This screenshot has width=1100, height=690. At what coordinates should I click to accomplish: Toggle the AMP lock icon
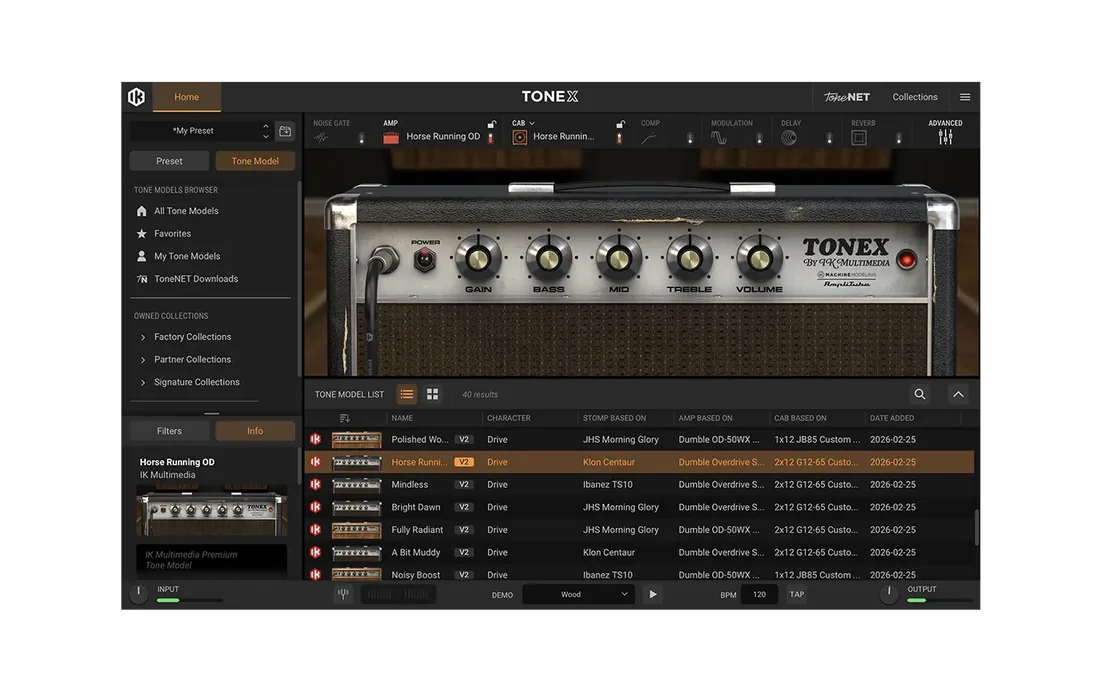tap(492, 124)
